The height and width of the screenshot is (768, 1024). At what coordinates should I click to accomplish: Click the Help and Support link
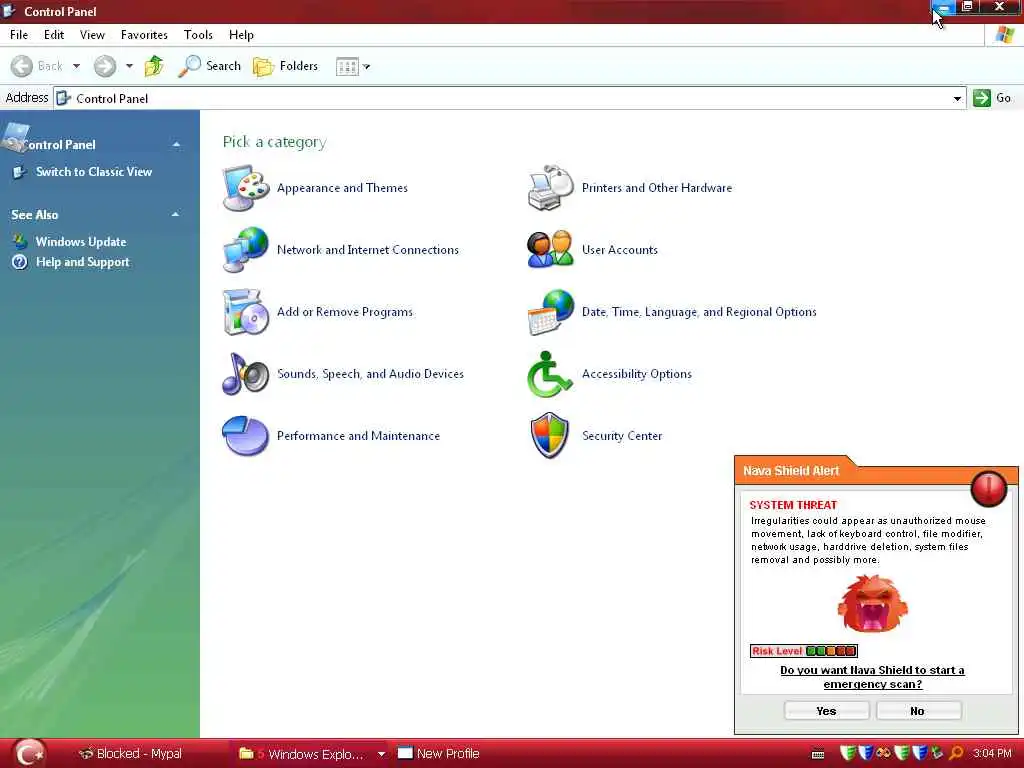83,262
